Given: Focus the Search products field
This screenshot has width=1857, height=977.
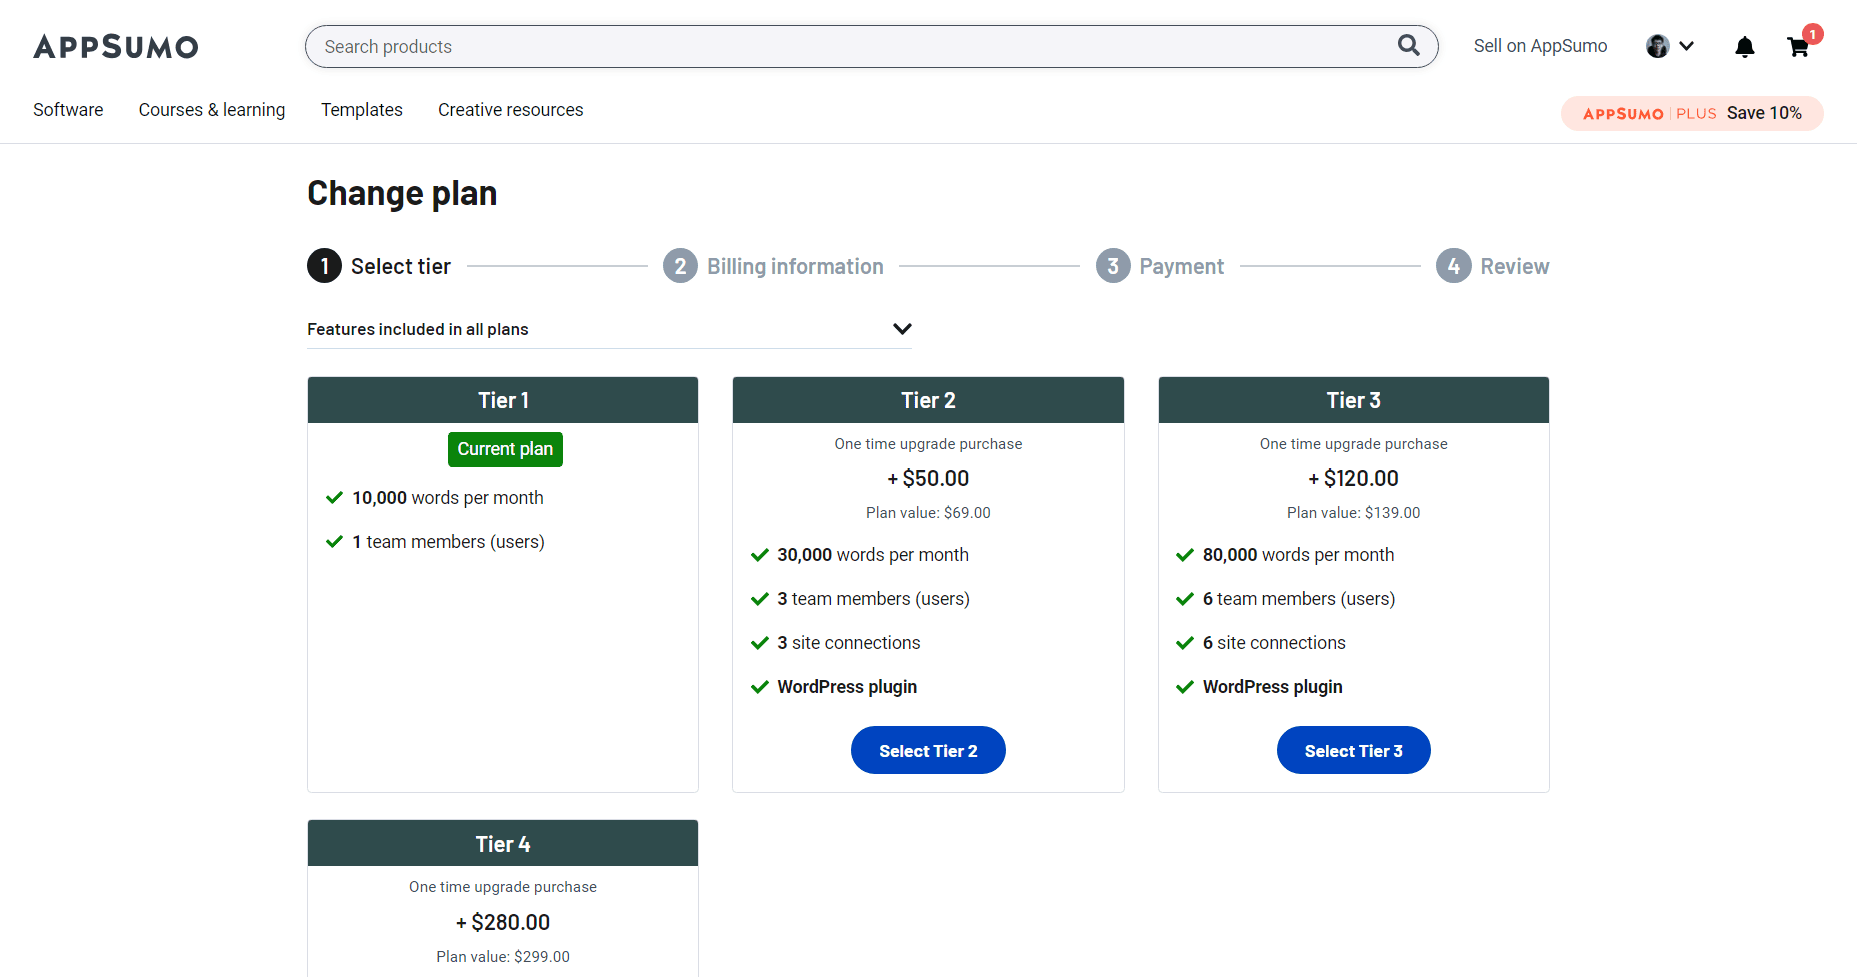Looking at the screenshot, I should (850, 47).
